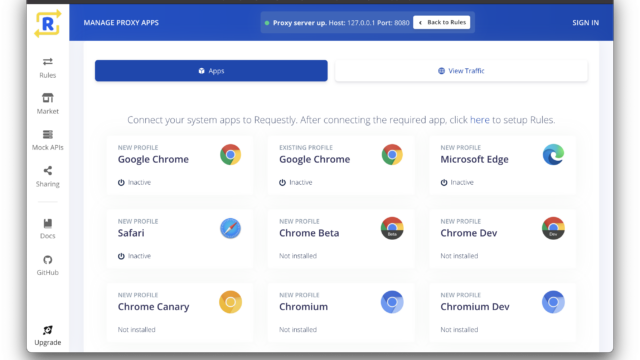Open the Rules sidebar item
Viewport: 640px width, 360px height.
point(48,68)
